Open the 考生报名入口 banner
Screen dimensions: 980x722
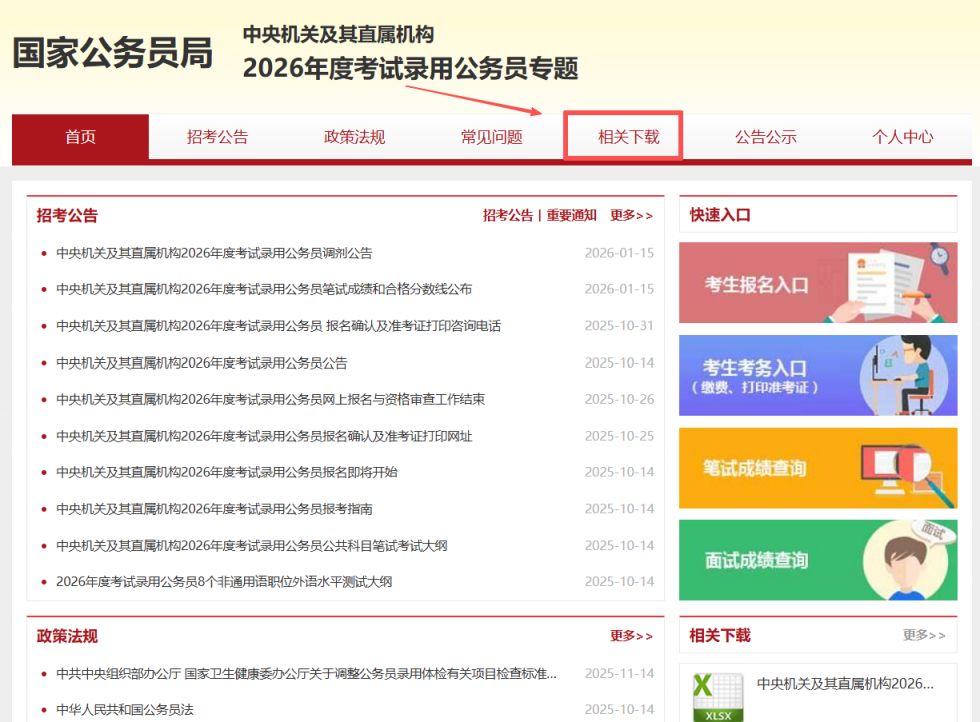818,283
